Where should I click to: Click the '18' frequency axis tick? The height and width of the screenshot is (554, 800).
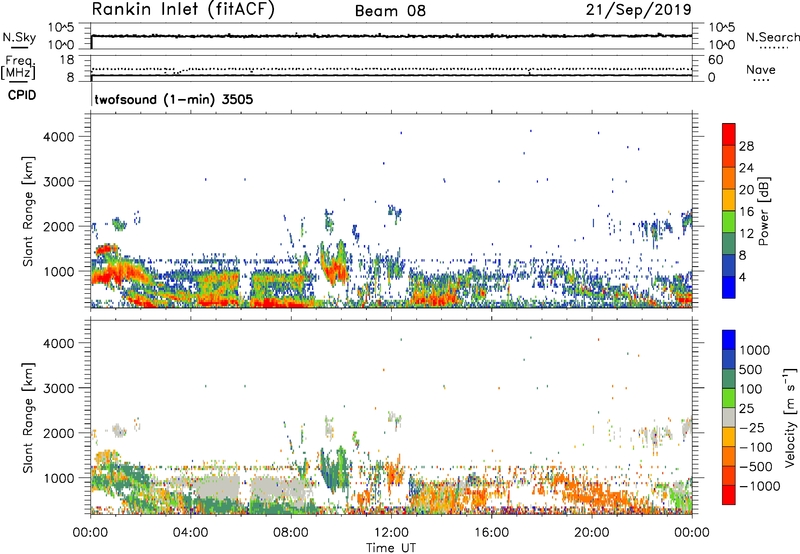point(67,60)
